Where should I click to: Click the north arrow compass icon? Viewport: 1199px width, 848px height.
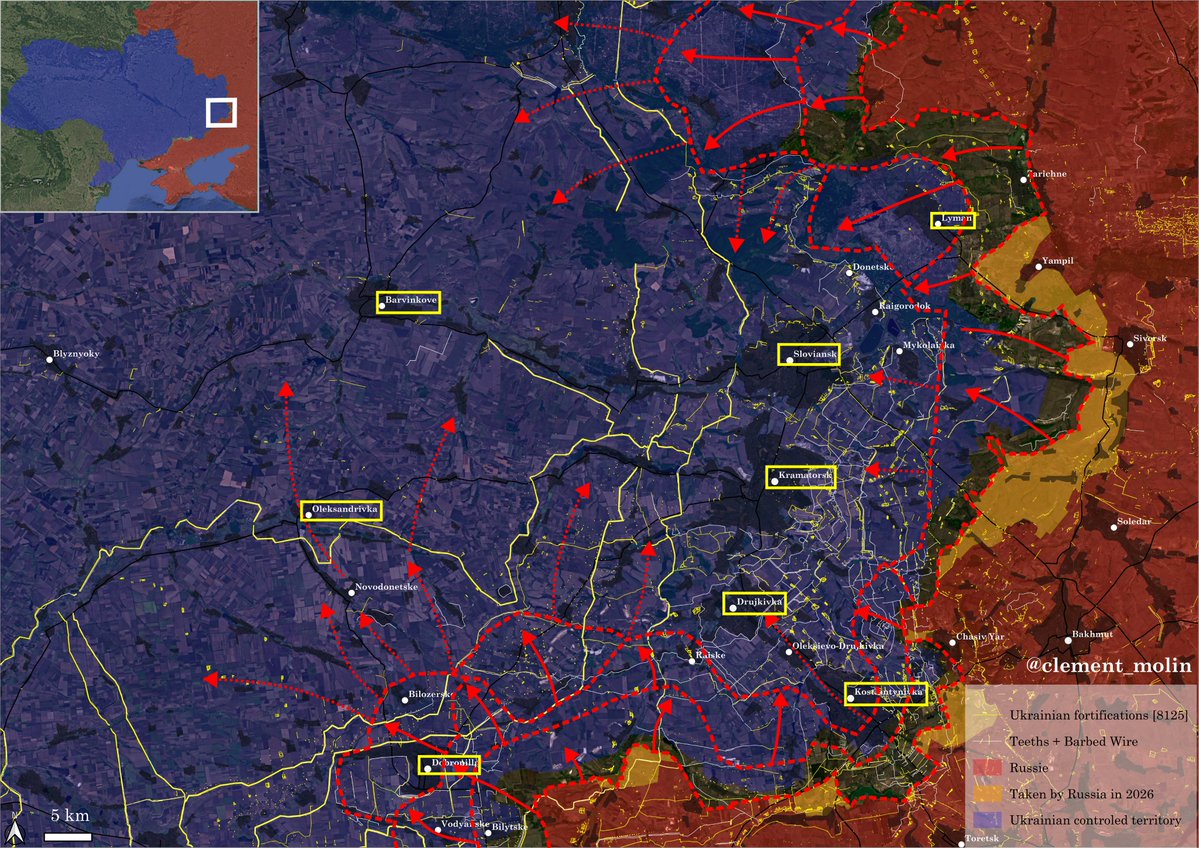(15, 830)
